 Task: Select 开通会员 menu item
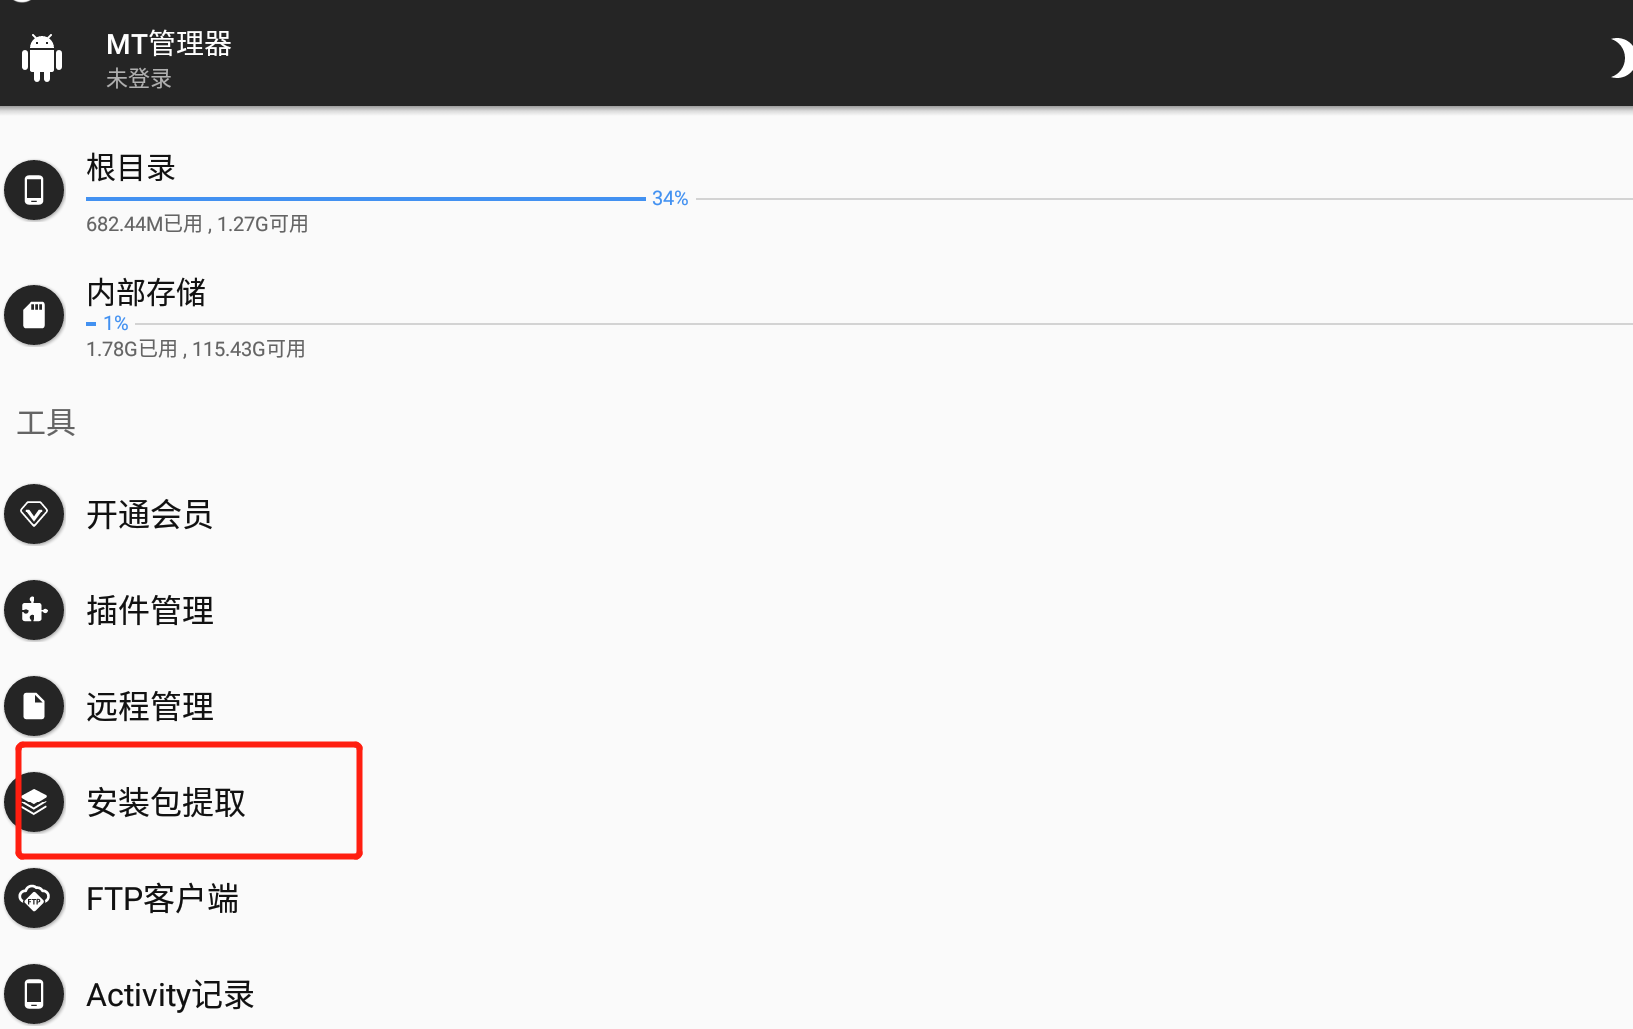pos(149,515)
